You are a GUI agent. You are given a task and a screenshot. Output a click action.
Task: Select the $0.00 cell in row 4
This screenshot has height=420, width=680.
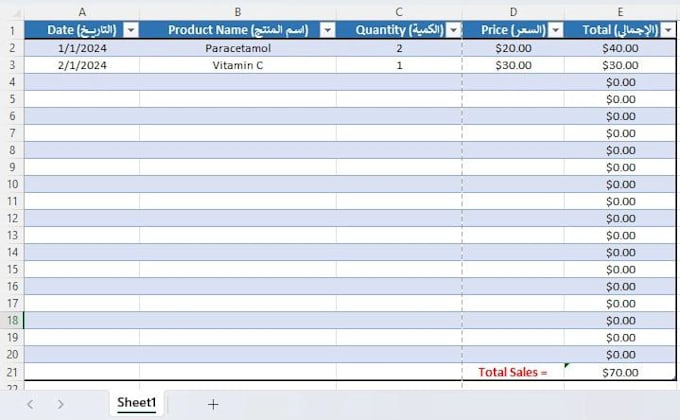point(620,82)
